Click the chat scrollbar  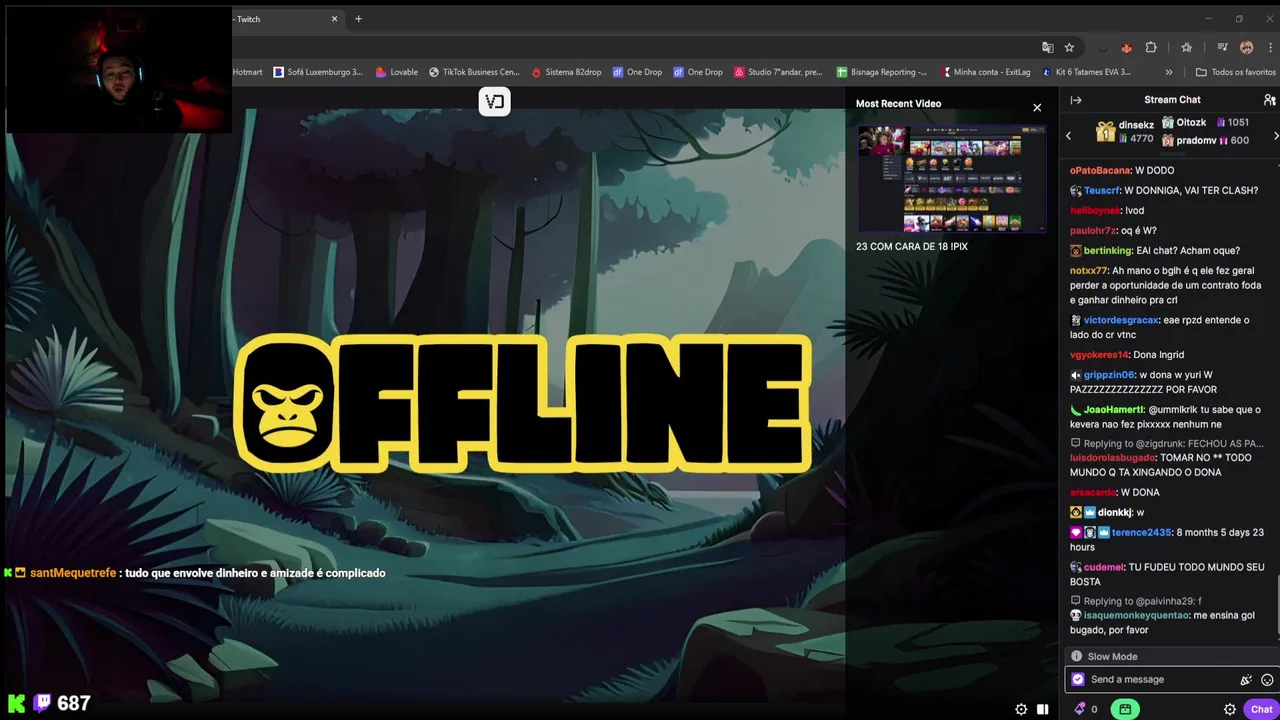[x=1277, y=603]
